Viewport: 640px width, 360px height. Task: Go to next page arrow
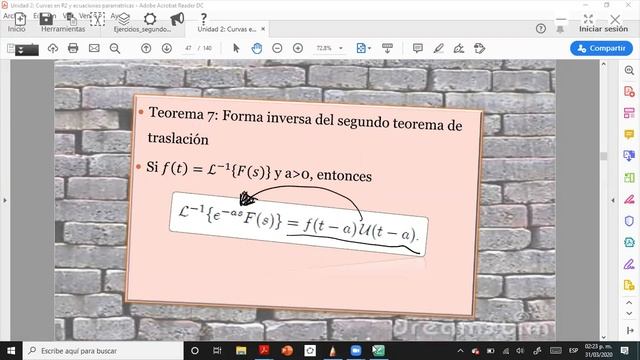[x=167, y=48]
